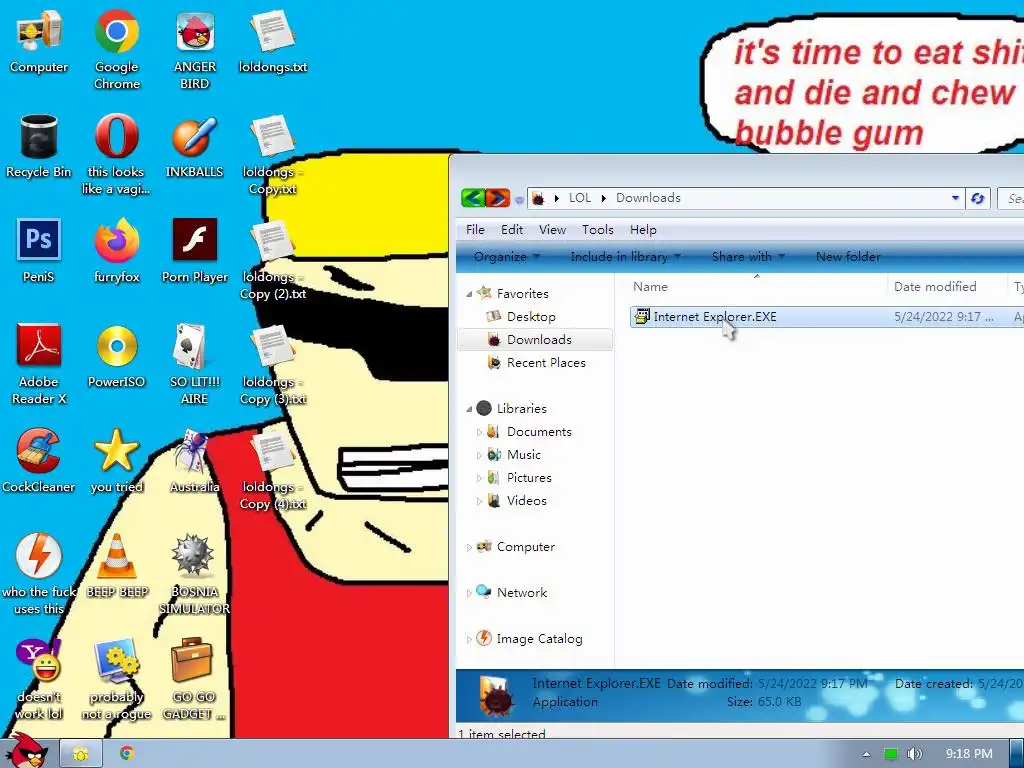Select the Yahoo icon labeled doesn't work lol
1024x768 pixels.
[39, 680]
